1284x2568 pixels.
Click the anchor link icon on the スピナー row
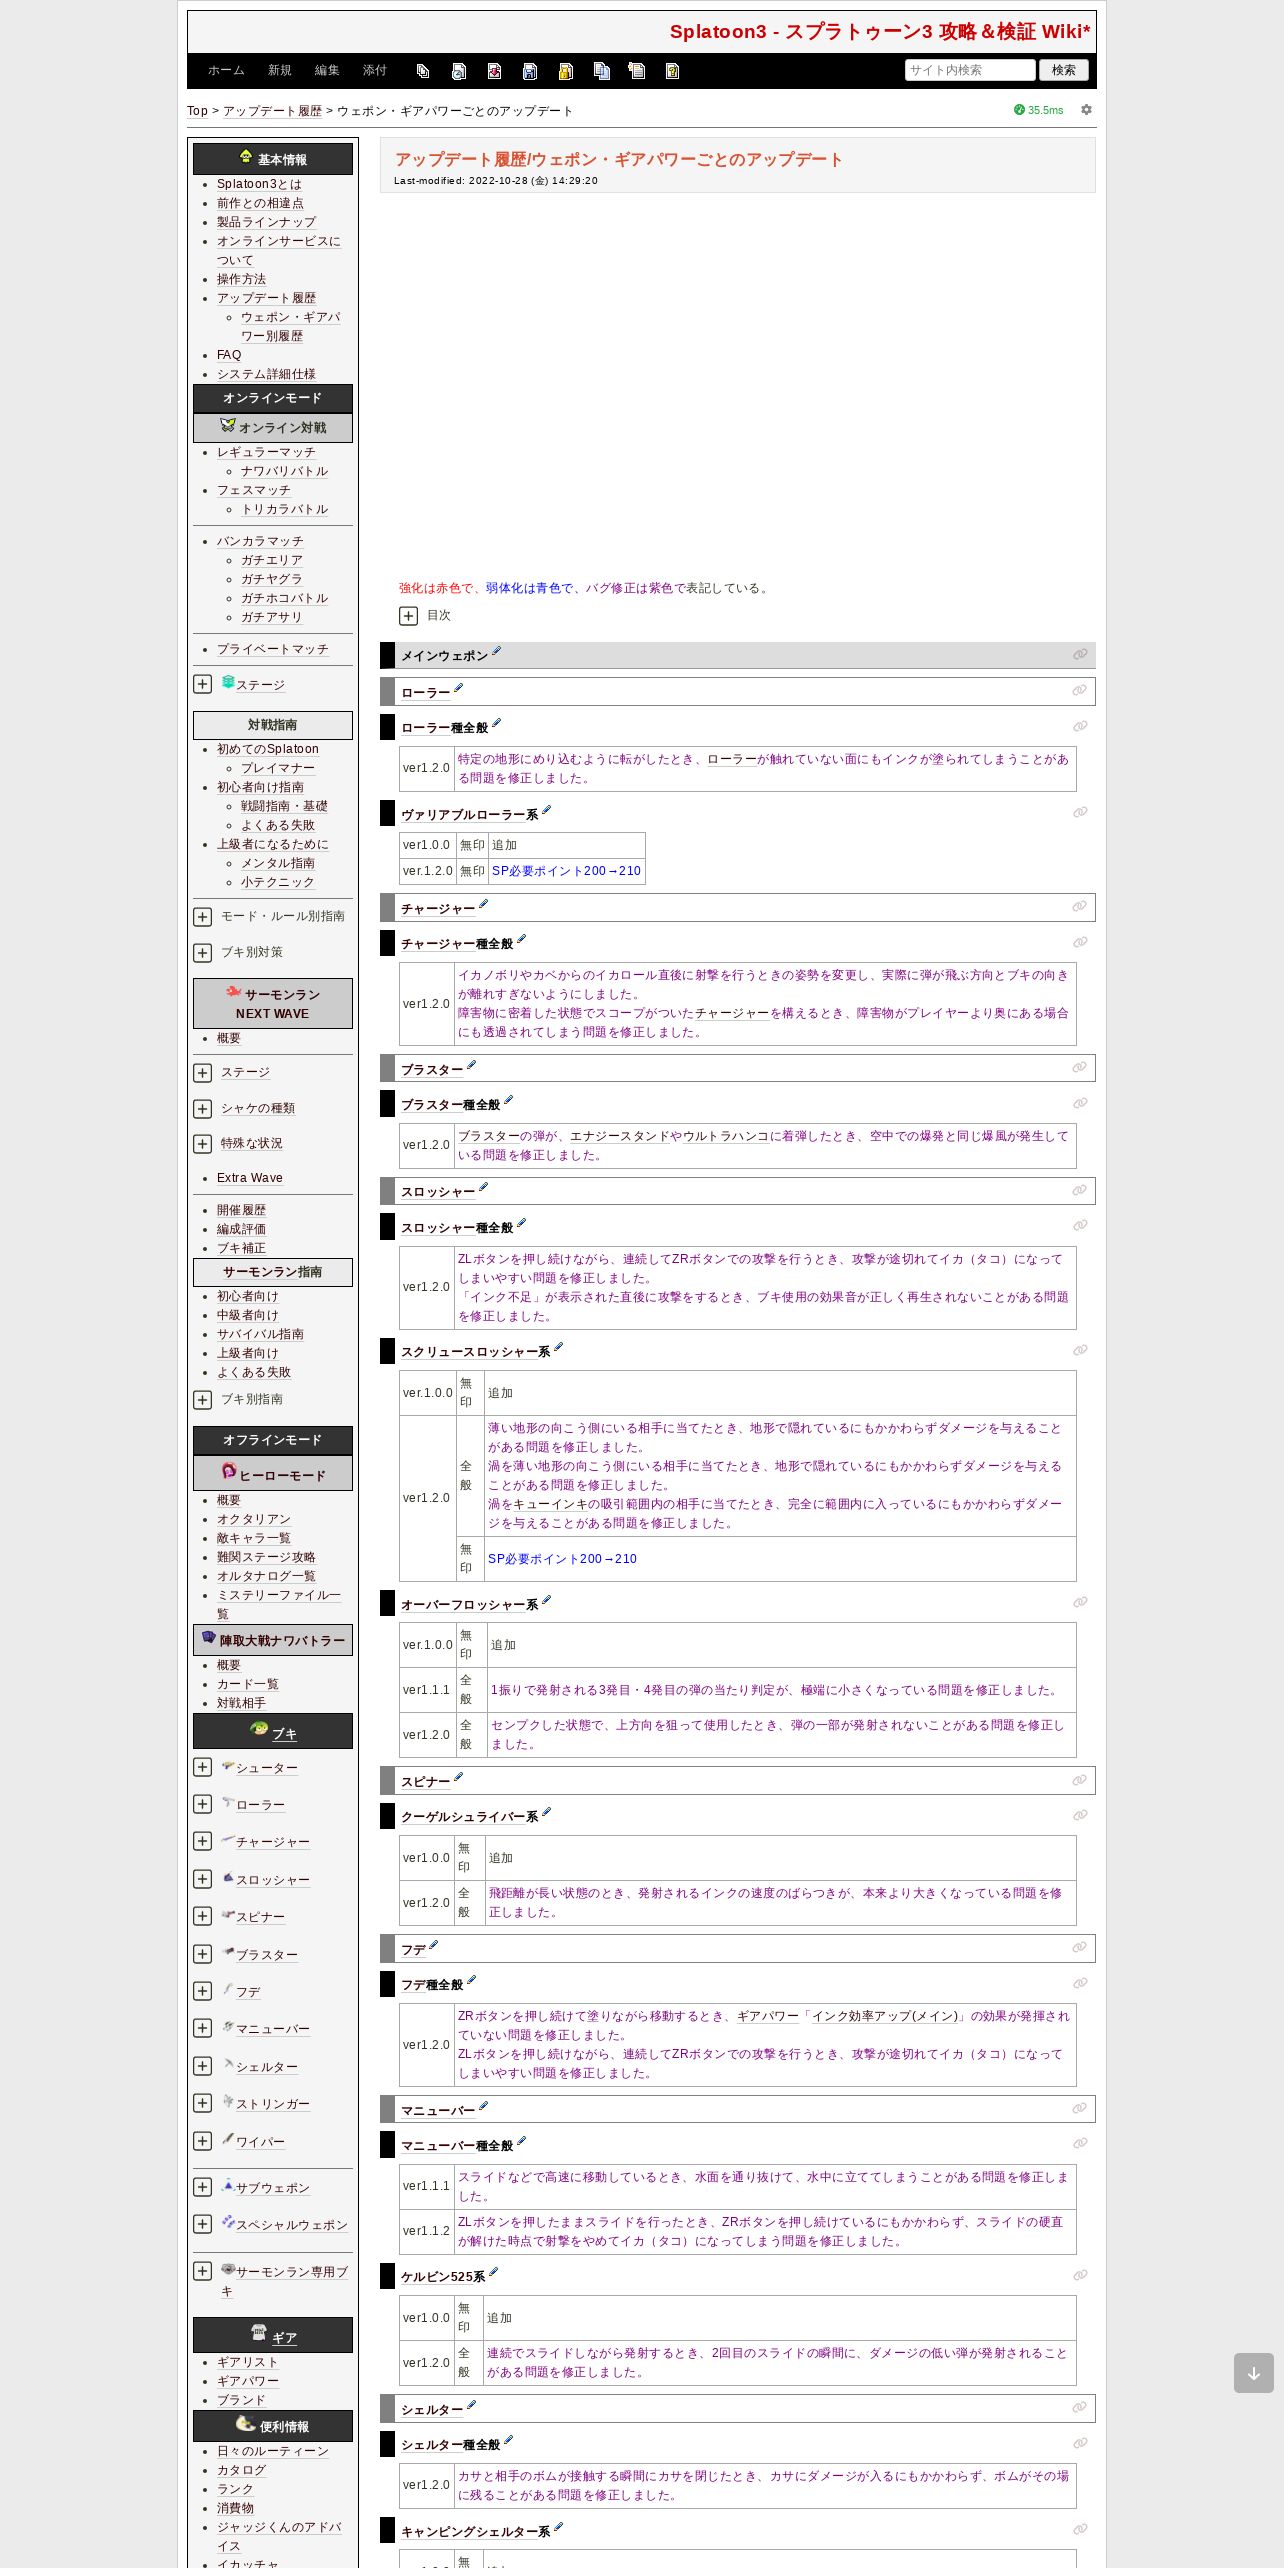[1080, 1781]
